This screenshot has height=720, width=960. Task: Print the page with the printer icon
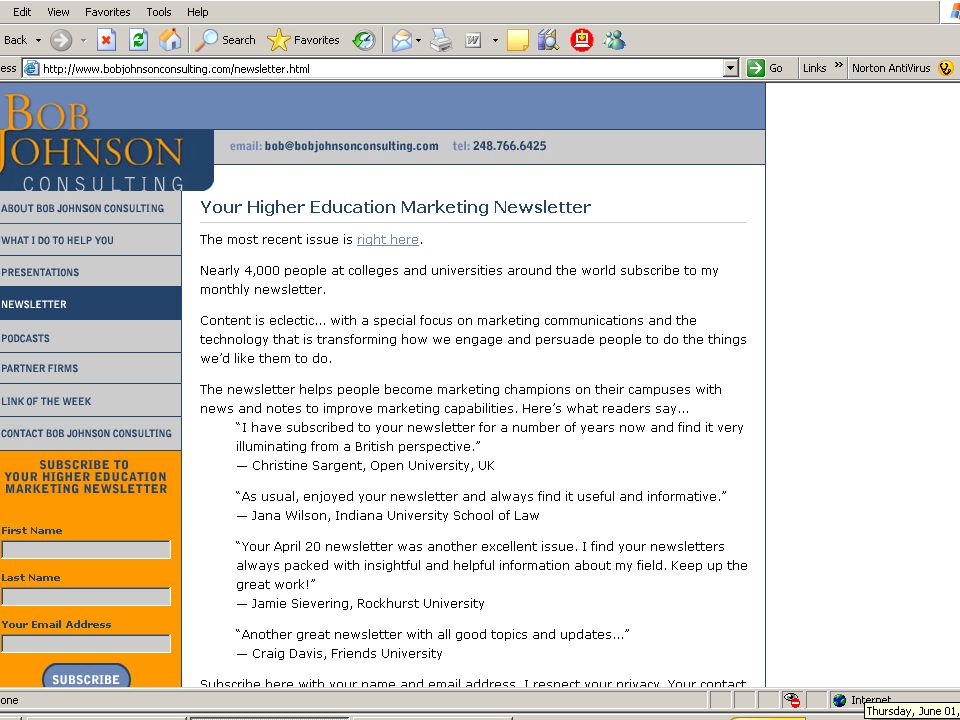441,40
